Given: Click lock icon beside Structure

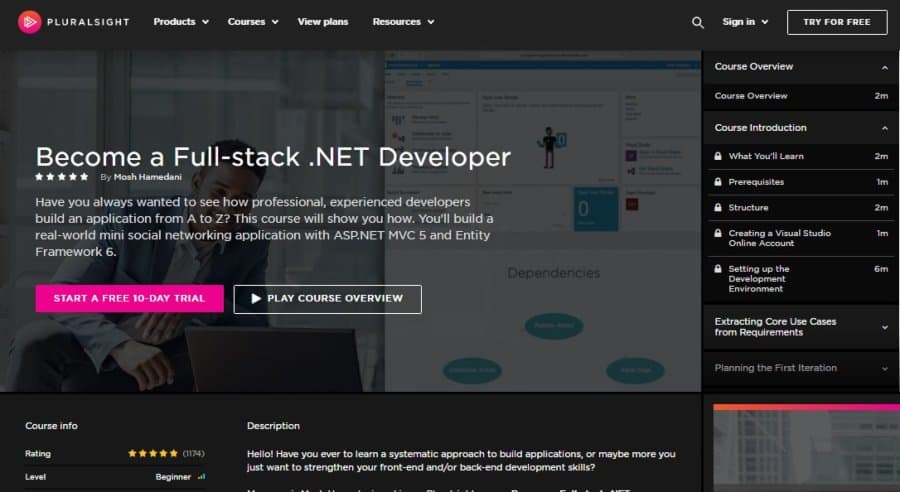Looking at the screenshot, I should pyautogui.click(x=717, y=207).
